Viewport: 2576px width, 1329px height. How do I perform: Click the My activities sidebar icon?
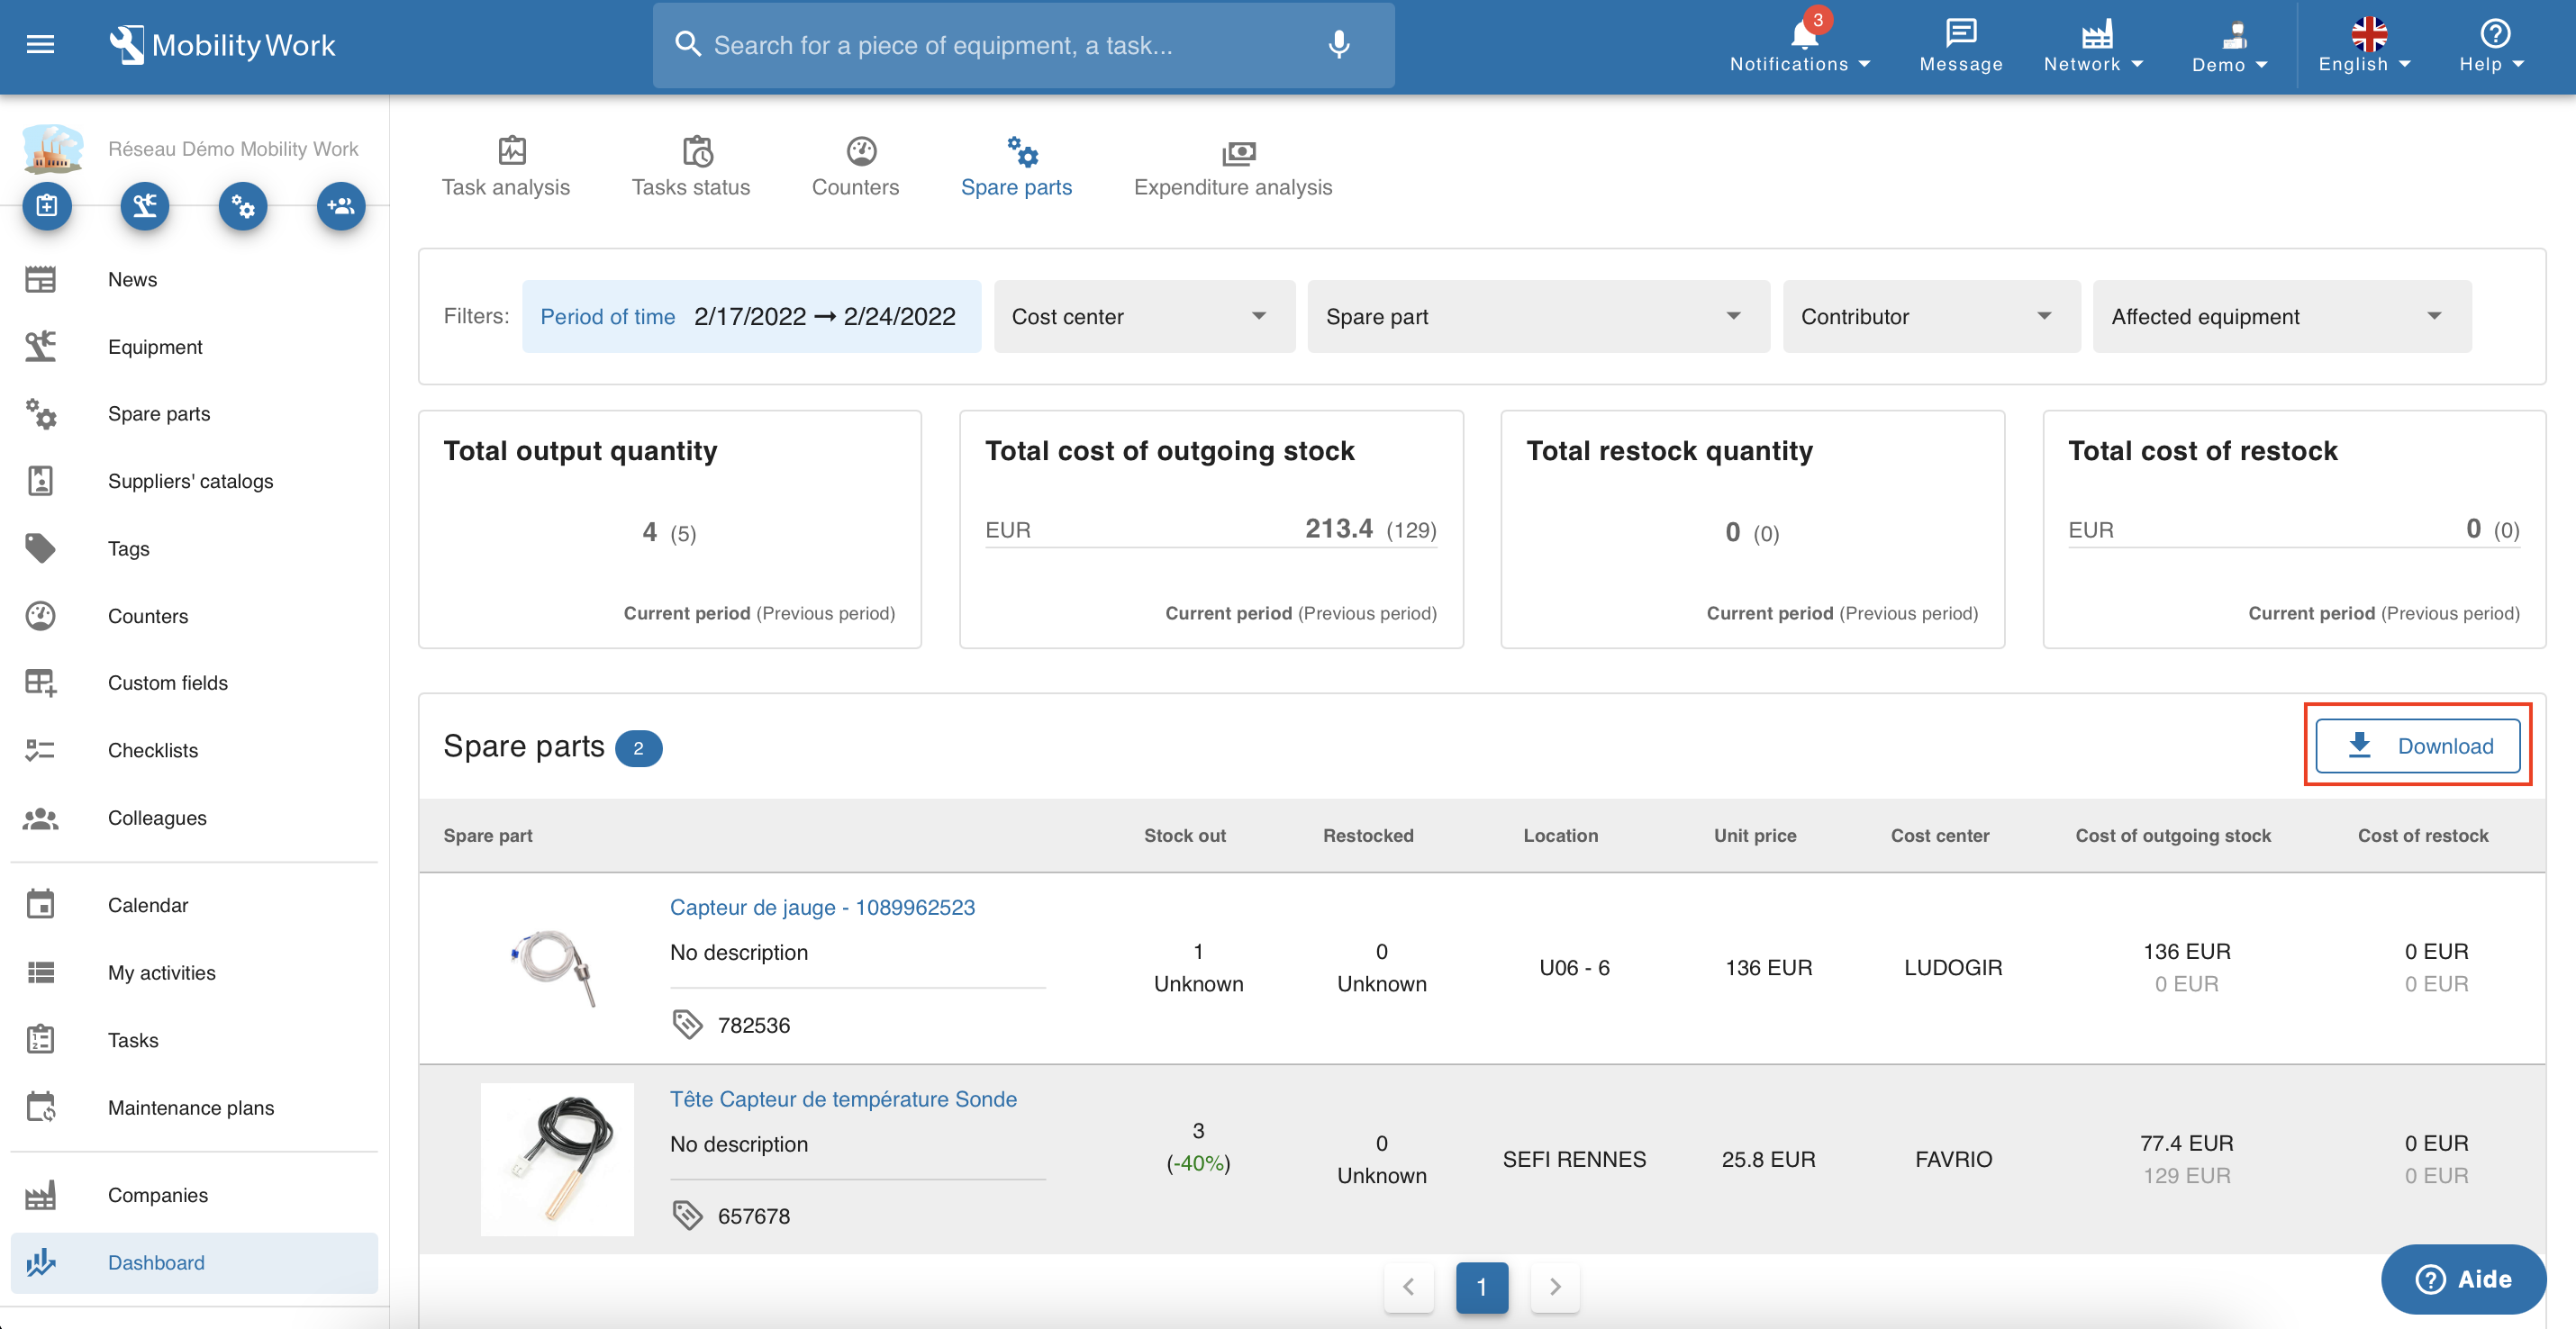(40, 973)
